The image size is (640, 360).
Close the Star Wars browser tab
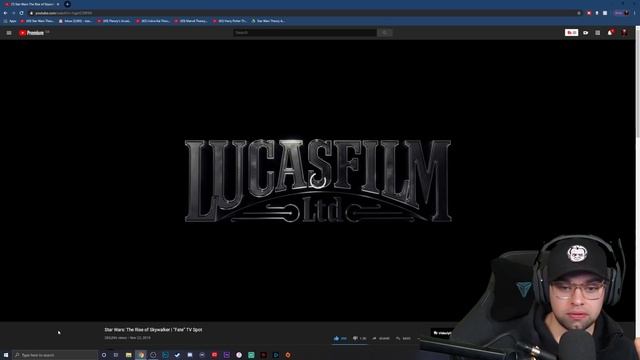click(58, 4)
